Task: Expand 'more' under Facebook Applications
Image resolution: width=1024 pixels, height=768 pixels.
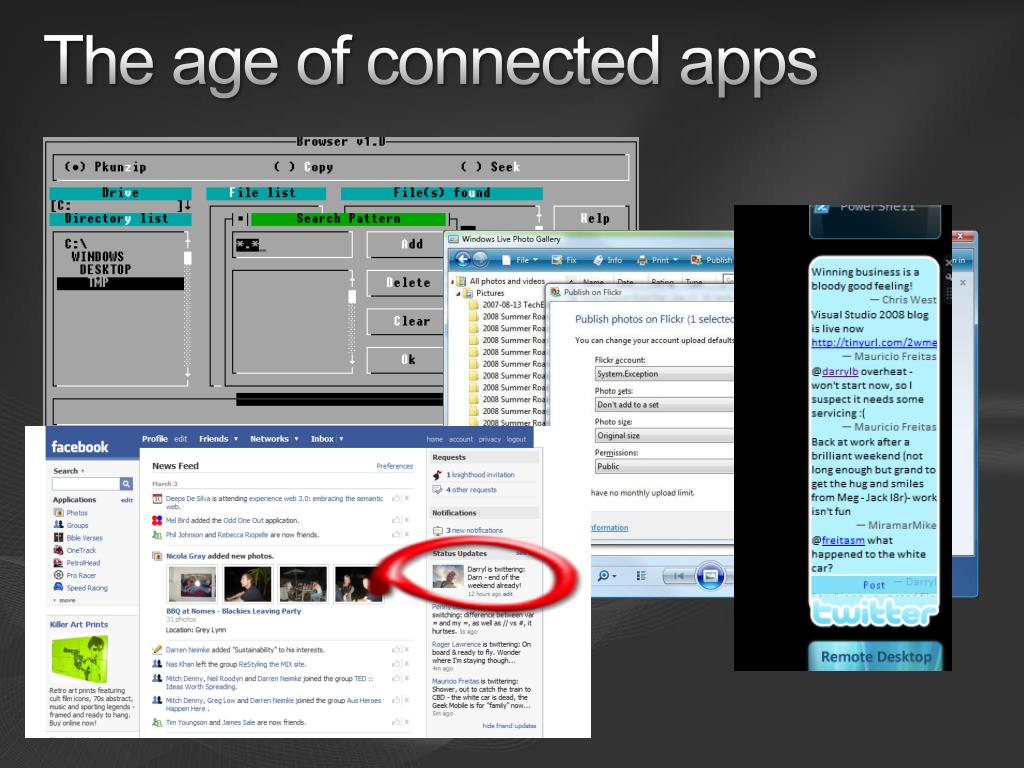Action: click(65, 600)
